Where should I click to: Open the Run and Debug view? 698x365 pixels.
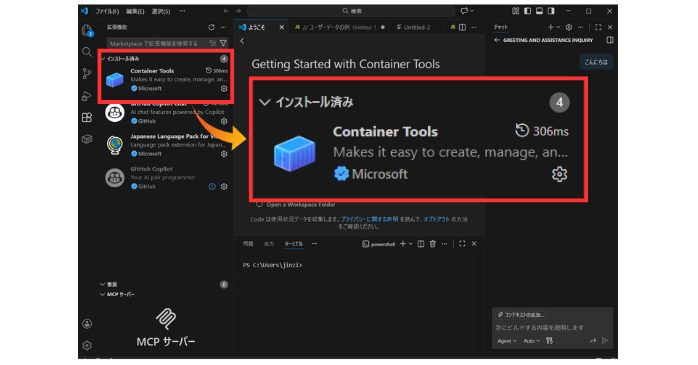click(x=87, y=96)
